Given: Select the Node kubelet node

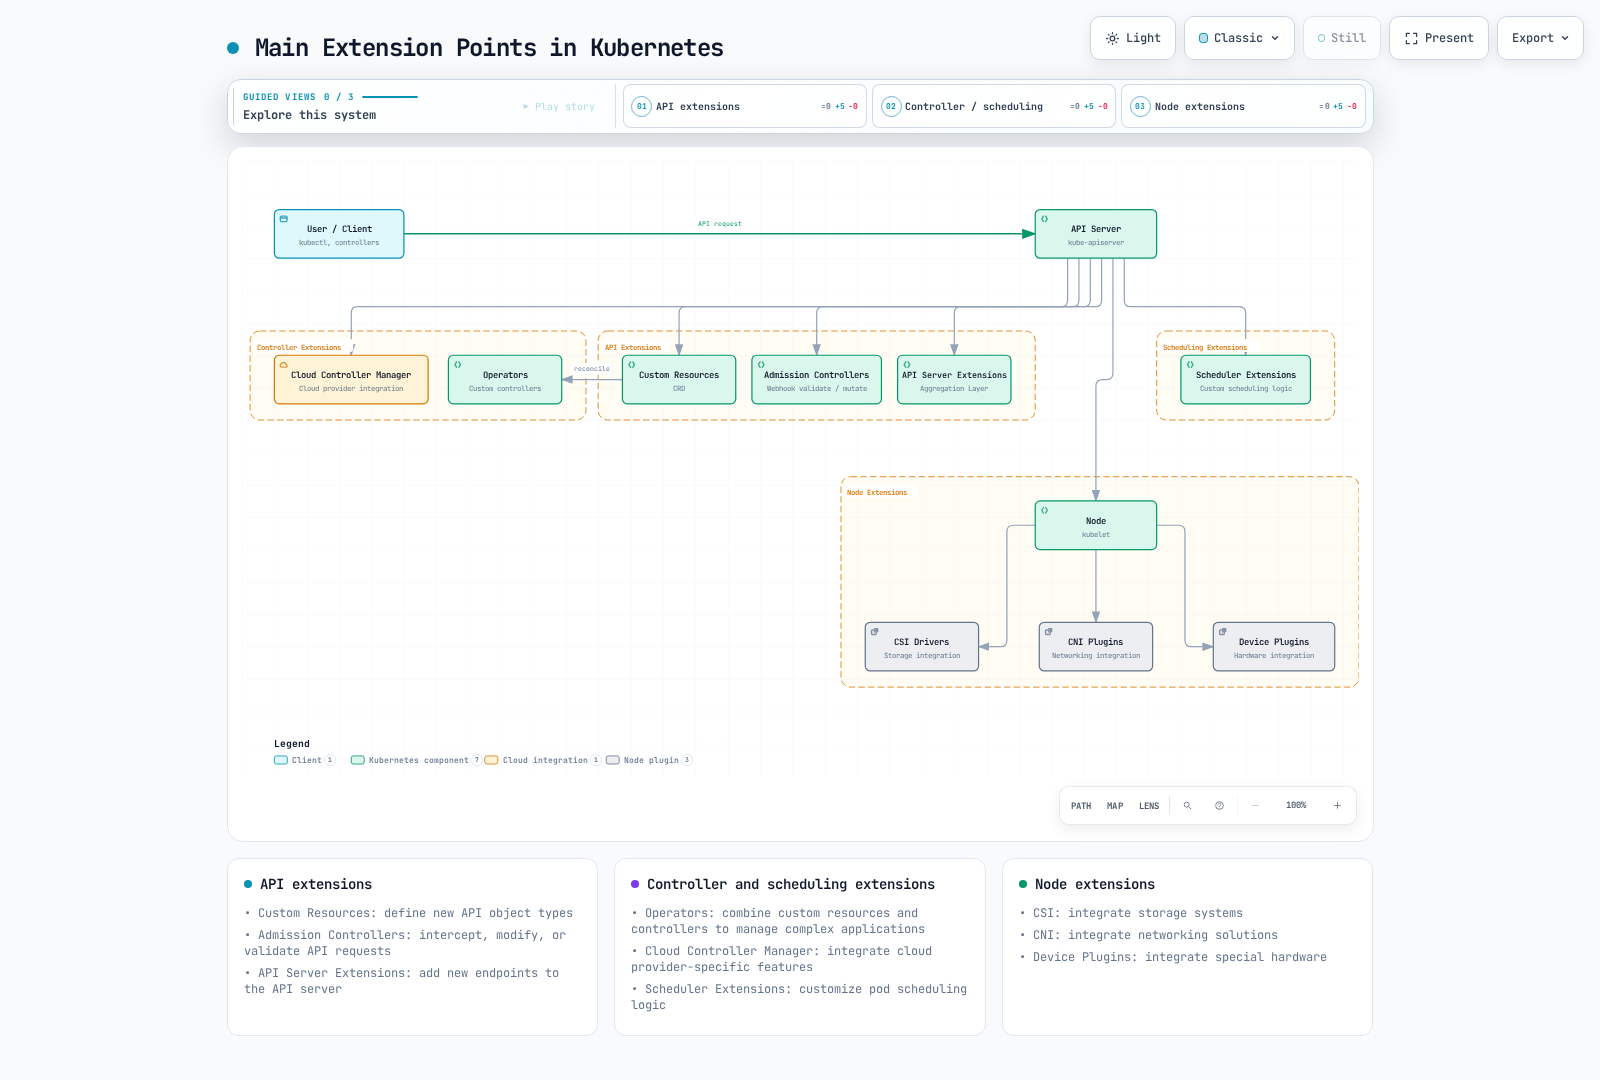Looking at the screenshot, I should pyautogui.click(x=1096, y=526).
